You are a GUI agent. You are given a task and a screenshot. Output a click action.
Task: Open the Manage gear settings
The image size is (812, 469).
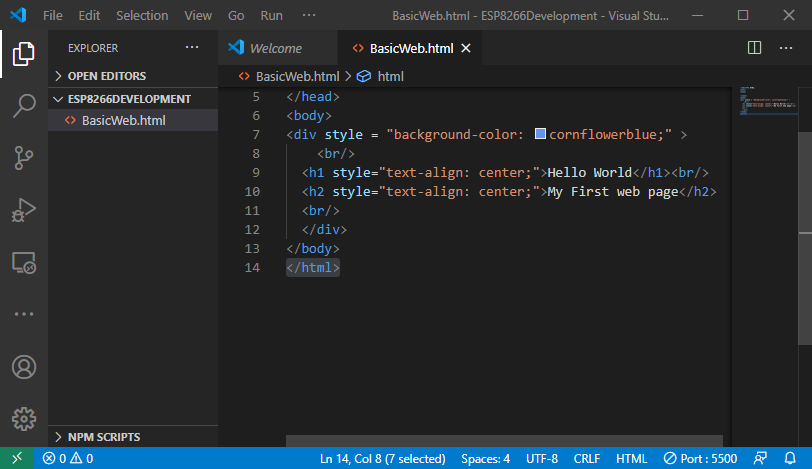24,418
